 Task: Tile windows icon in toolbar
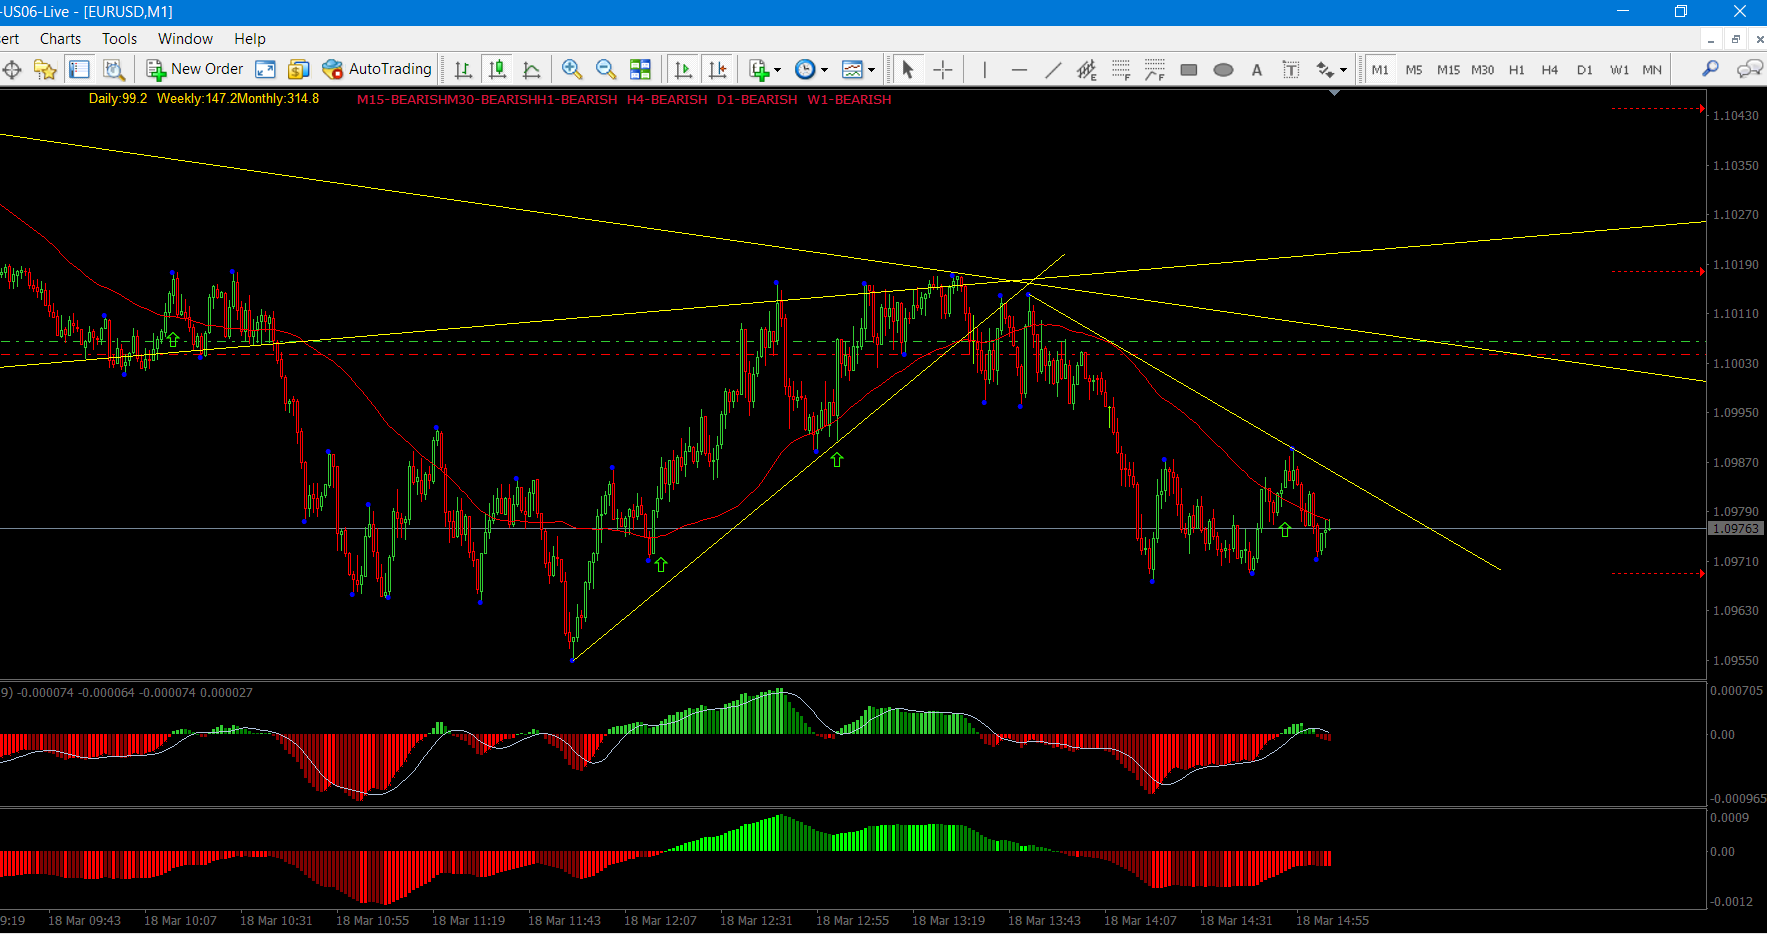640,69
